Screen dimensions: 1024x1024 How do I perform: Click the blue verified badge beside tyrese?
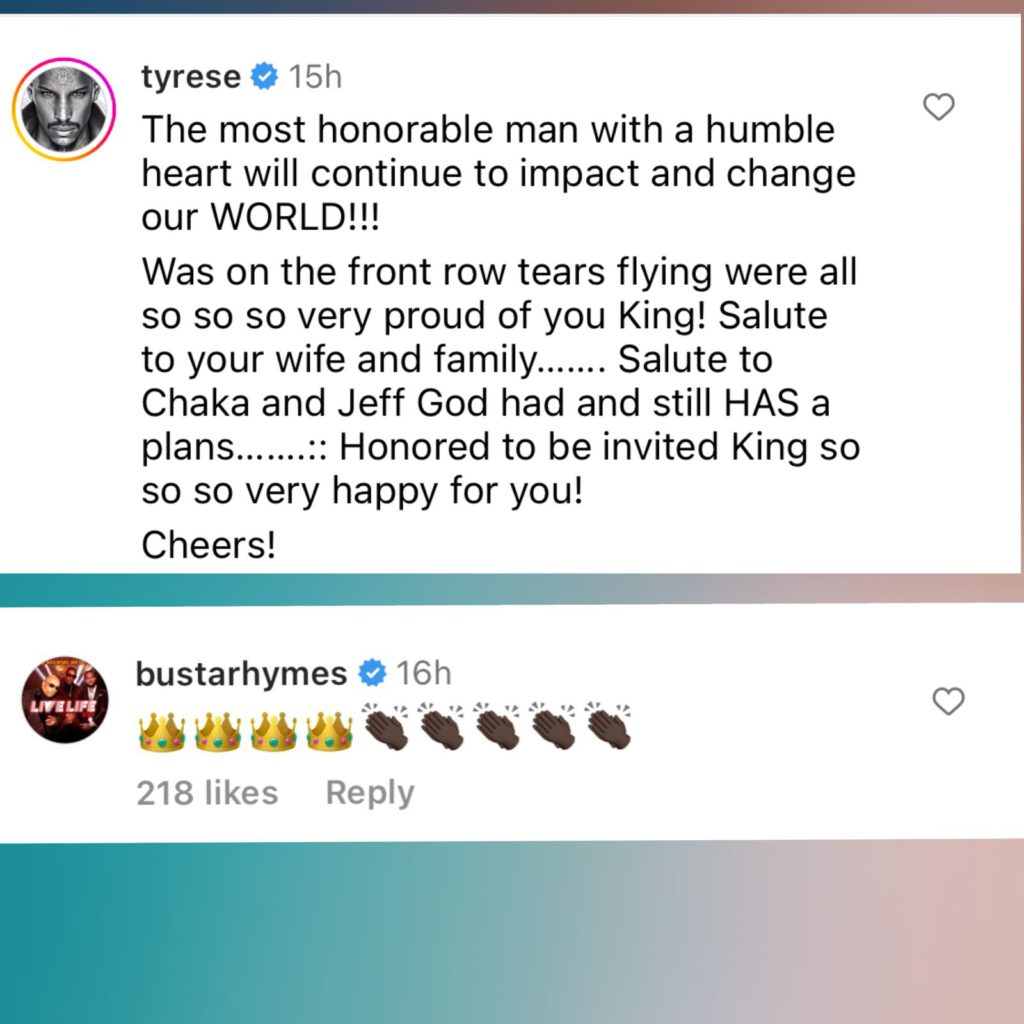(x=264, y=76)
